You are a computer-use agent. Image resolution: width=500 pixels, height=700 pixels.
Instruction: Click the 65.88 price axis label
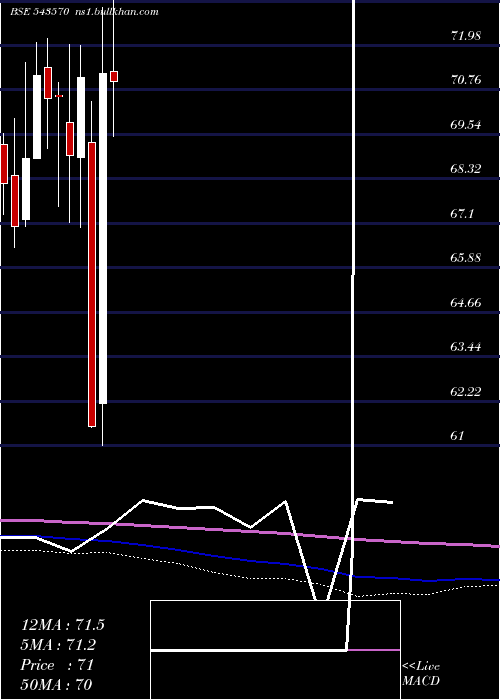466,258
